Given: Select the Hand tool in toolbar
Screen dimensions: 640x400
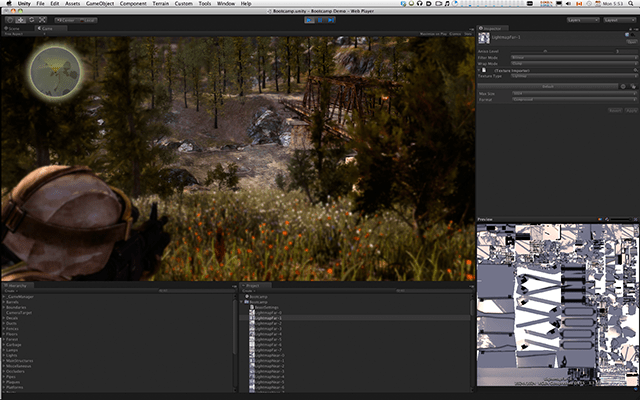Looking at the screenshot, I should [10, 20].
